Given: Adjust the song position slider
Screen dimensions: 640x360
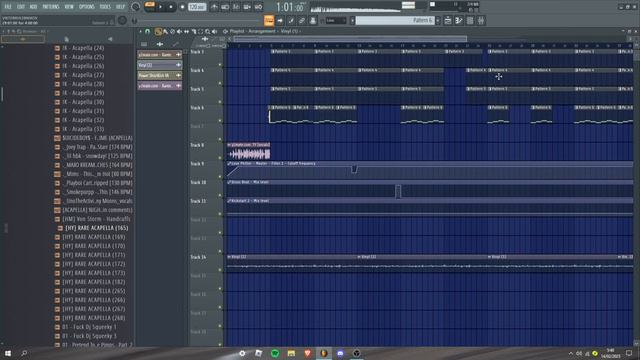Looking at the screenshot, I should (200, 20).
